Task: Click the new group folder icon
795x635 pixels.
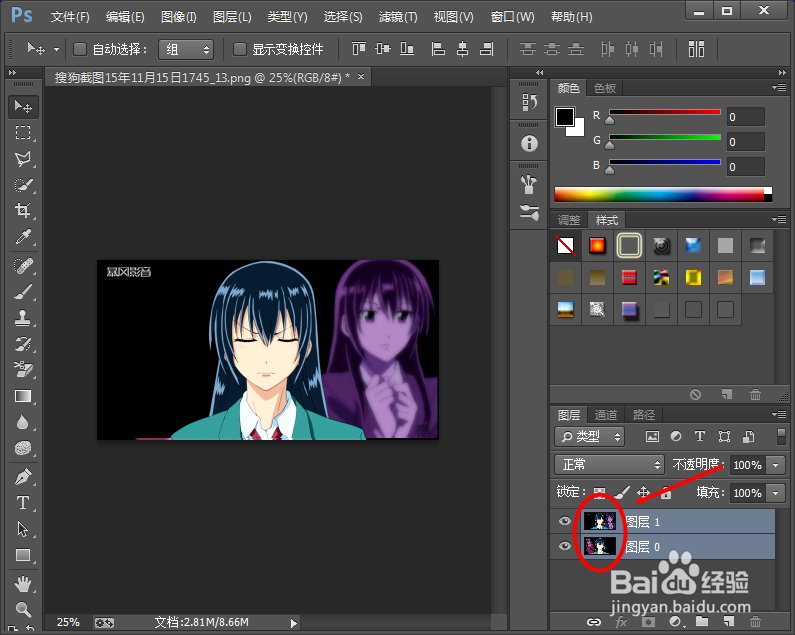Action: [x=702, y=621]
